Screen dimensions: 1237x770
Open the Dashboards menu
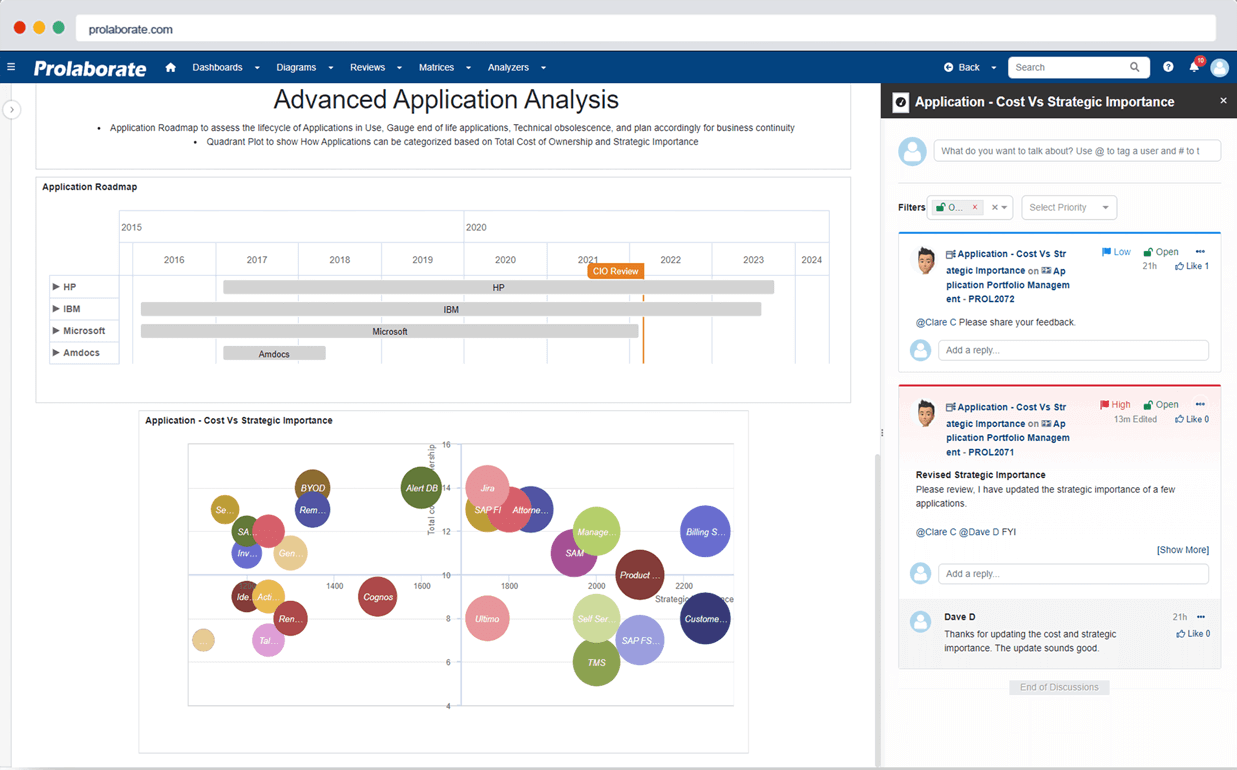pyautogui.click(x=226, y=67)
